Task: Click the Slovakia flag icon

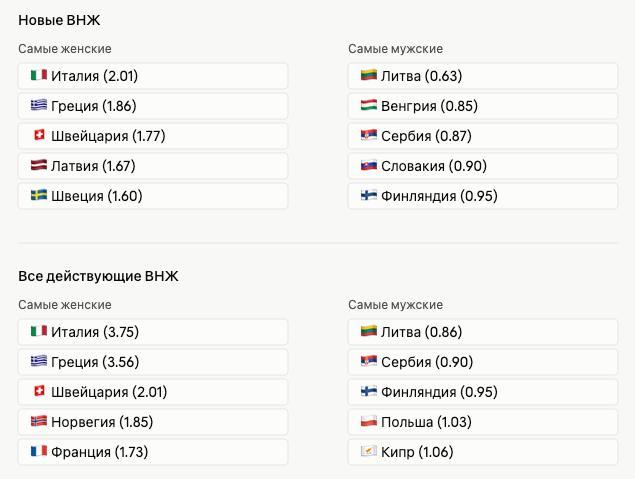Action: [369, 165]
